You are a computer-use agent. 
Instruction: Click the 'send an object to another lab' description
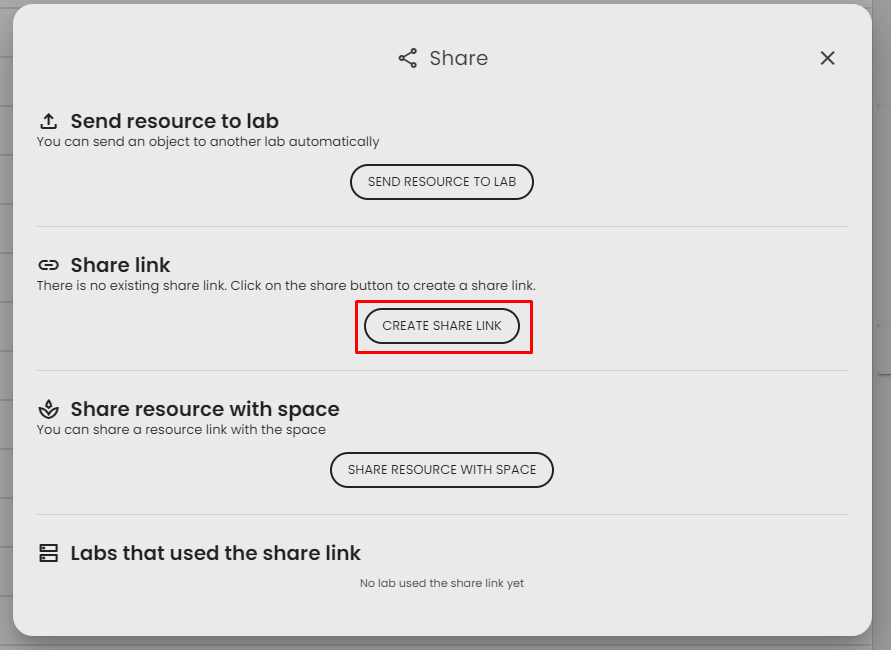pyautogui.click(x=208, y=142)
